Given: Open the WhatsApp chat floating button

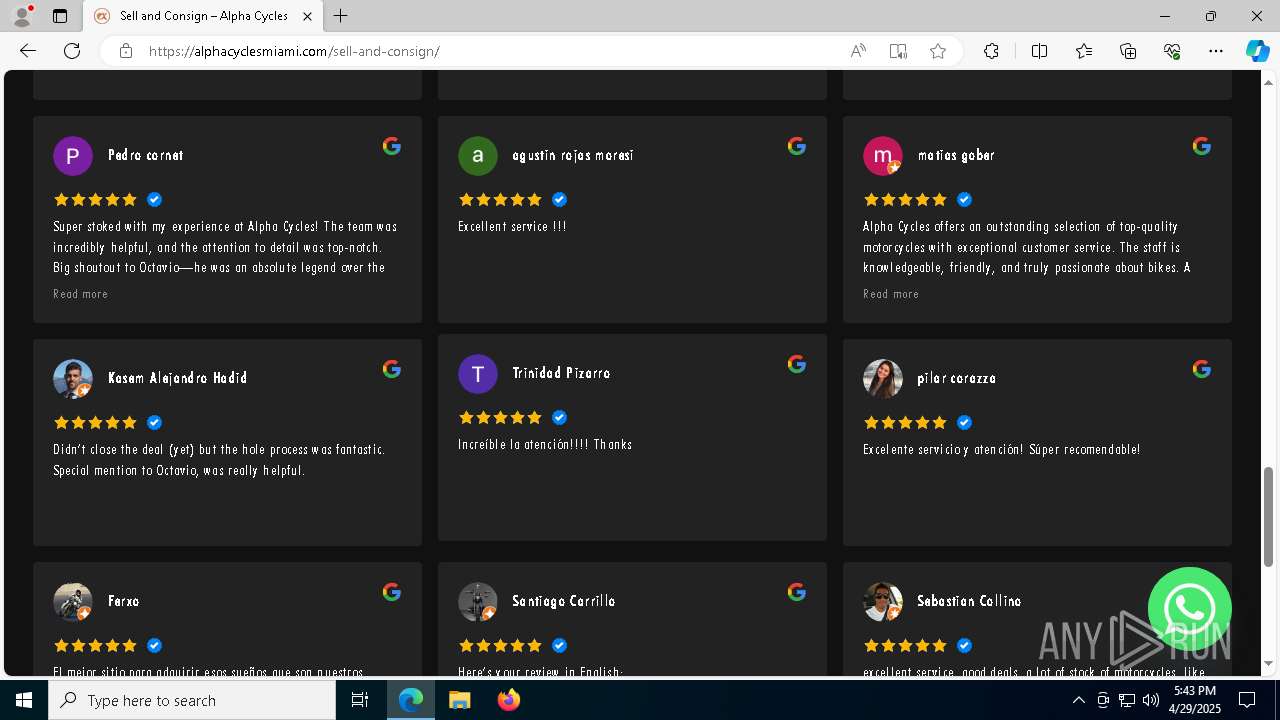Looking at the screenshot, I should [1189, 609].
